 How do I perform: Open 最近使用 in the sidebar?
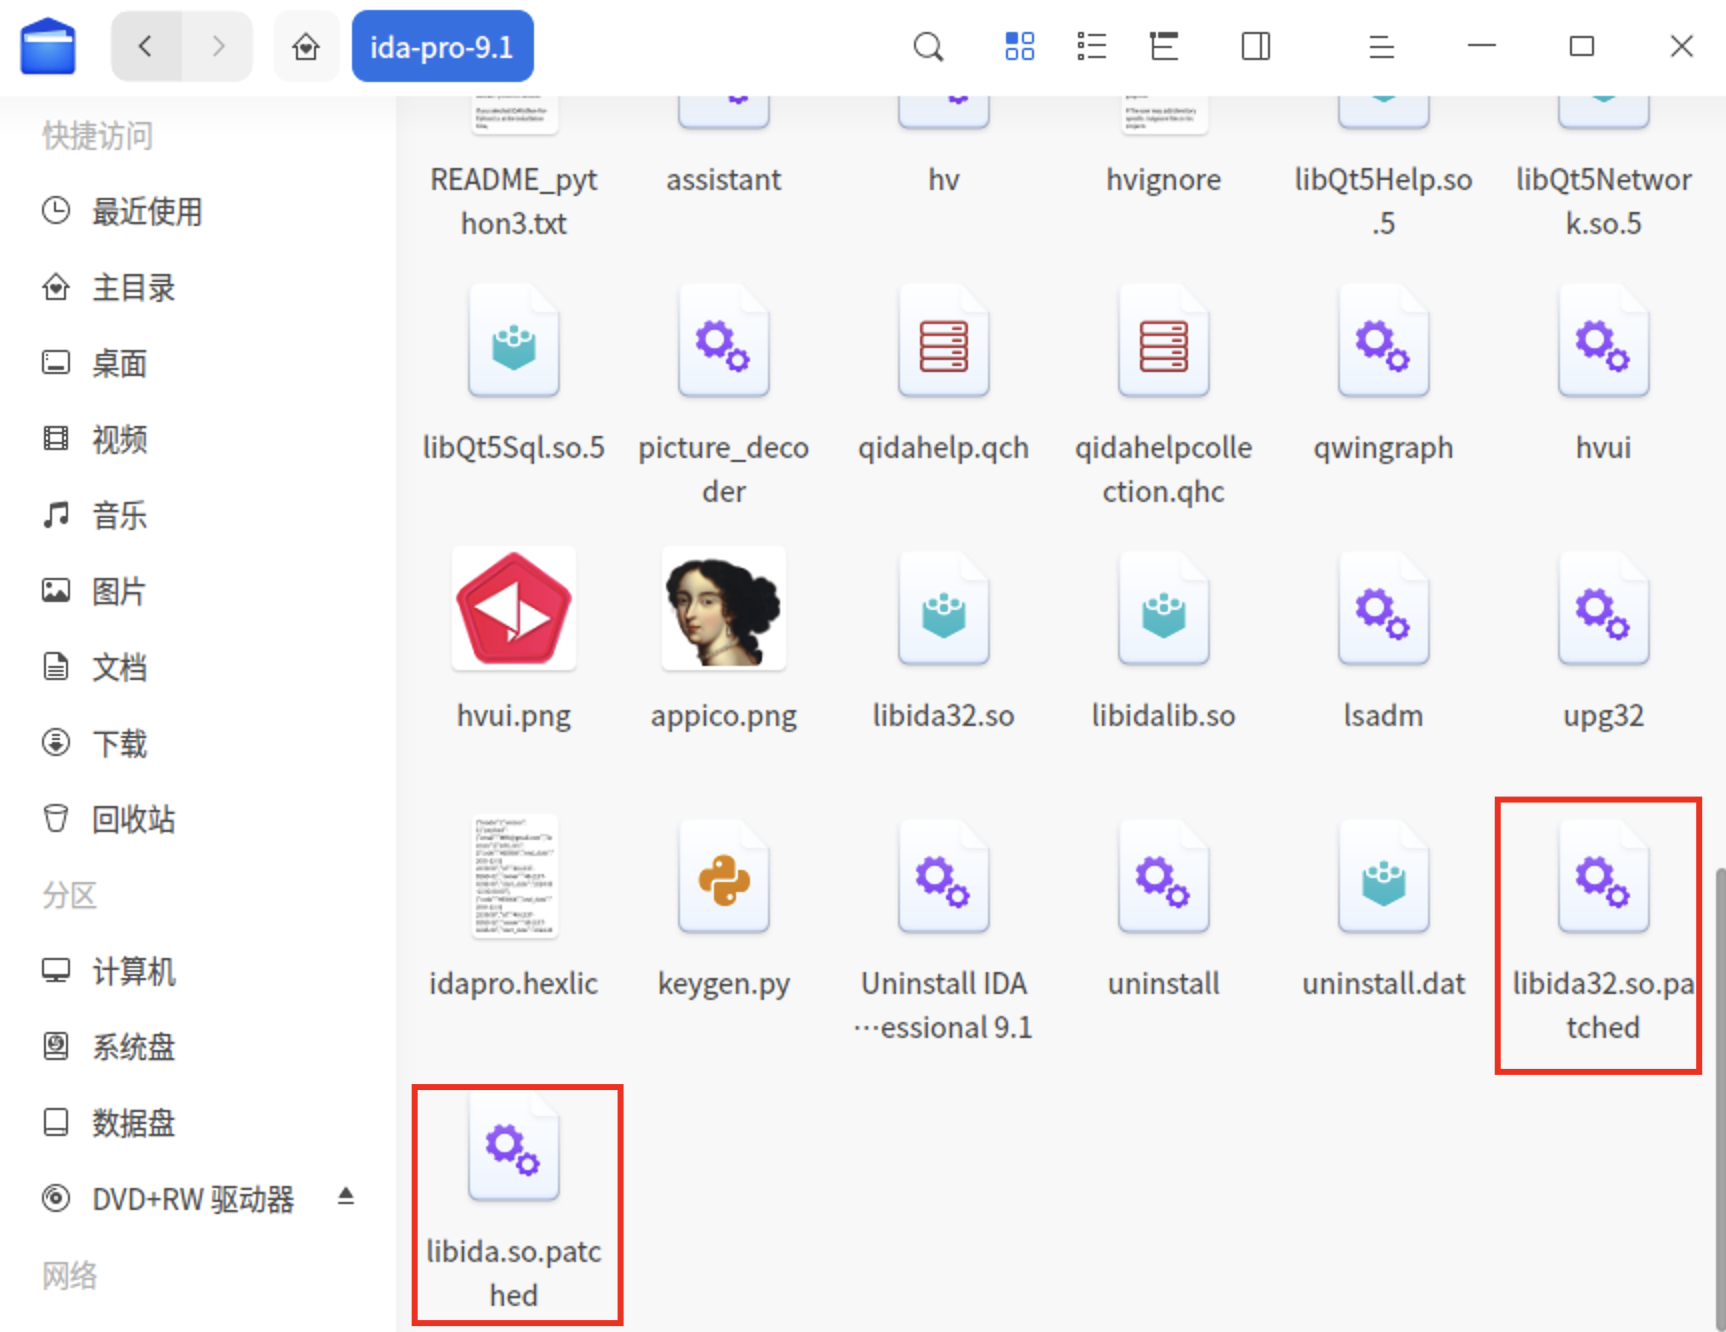point(146,212)
